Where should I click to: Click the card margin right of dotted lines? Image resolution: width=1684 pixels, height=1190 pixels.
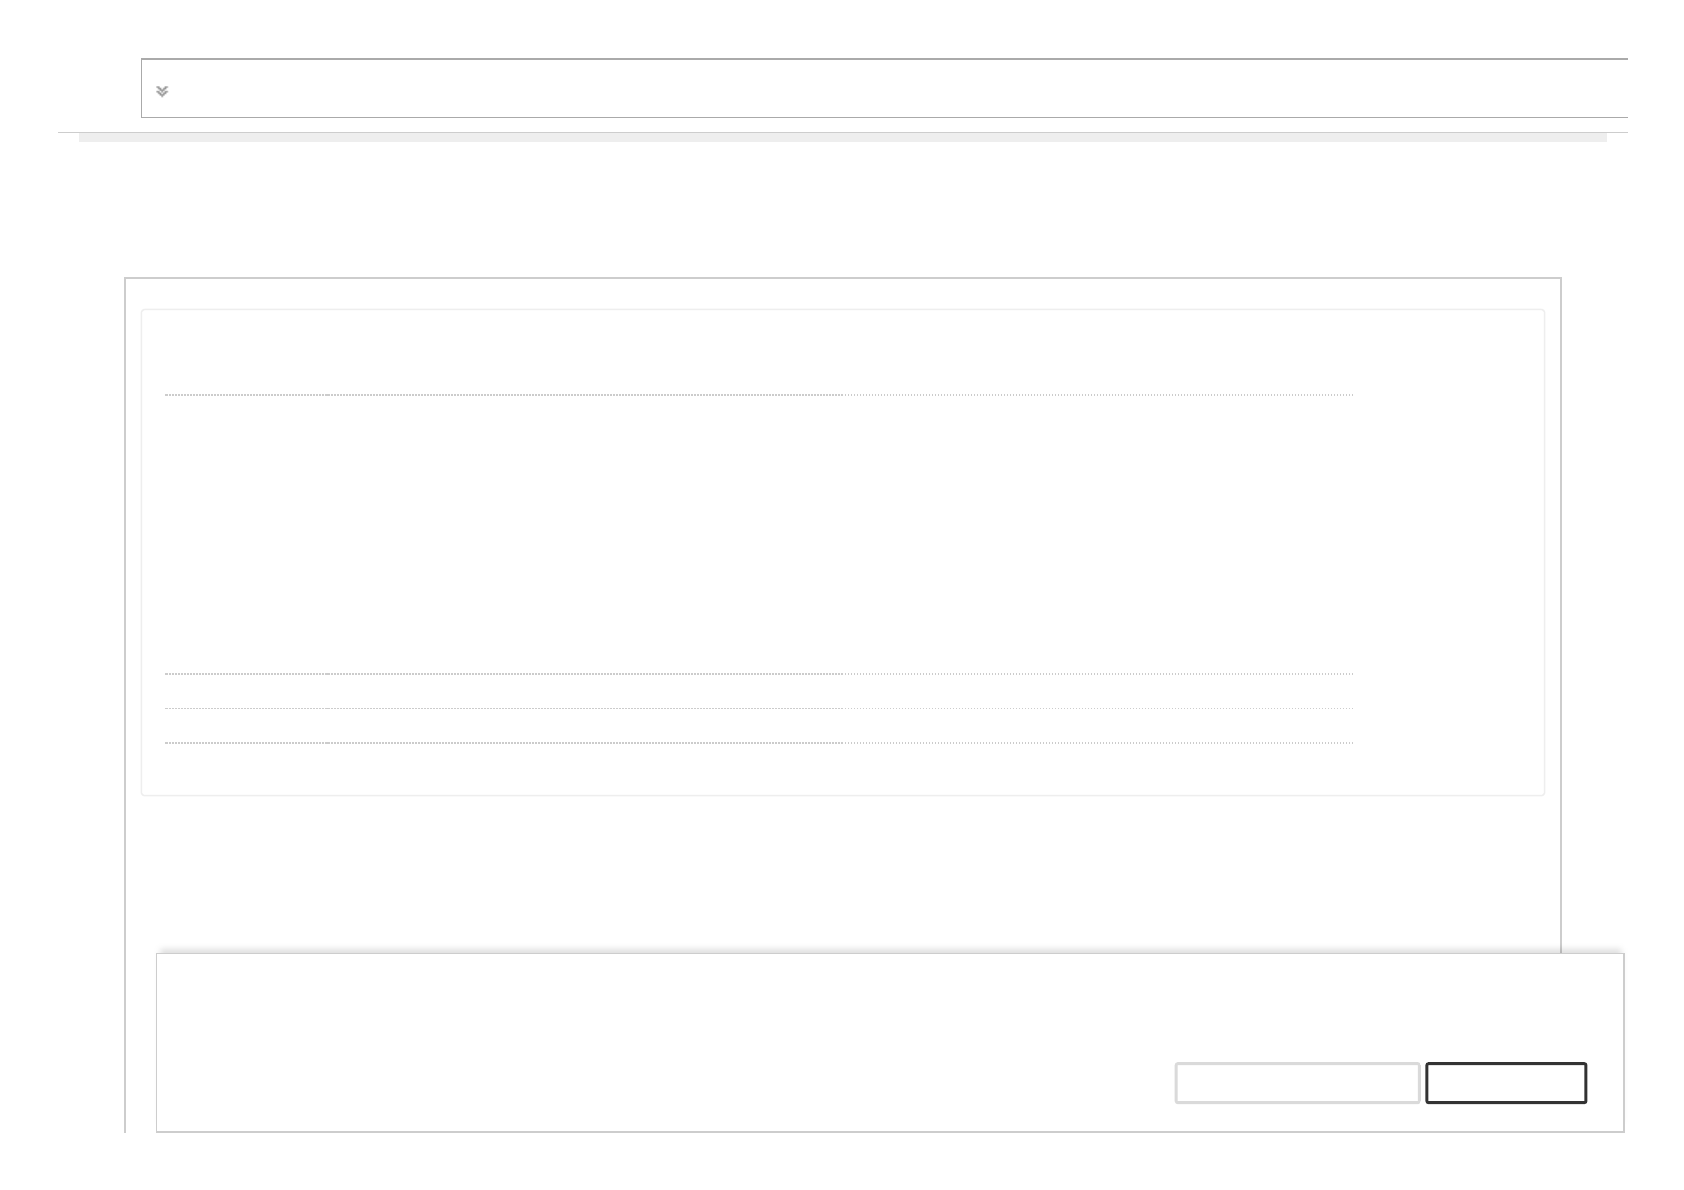coord(1448,550)
